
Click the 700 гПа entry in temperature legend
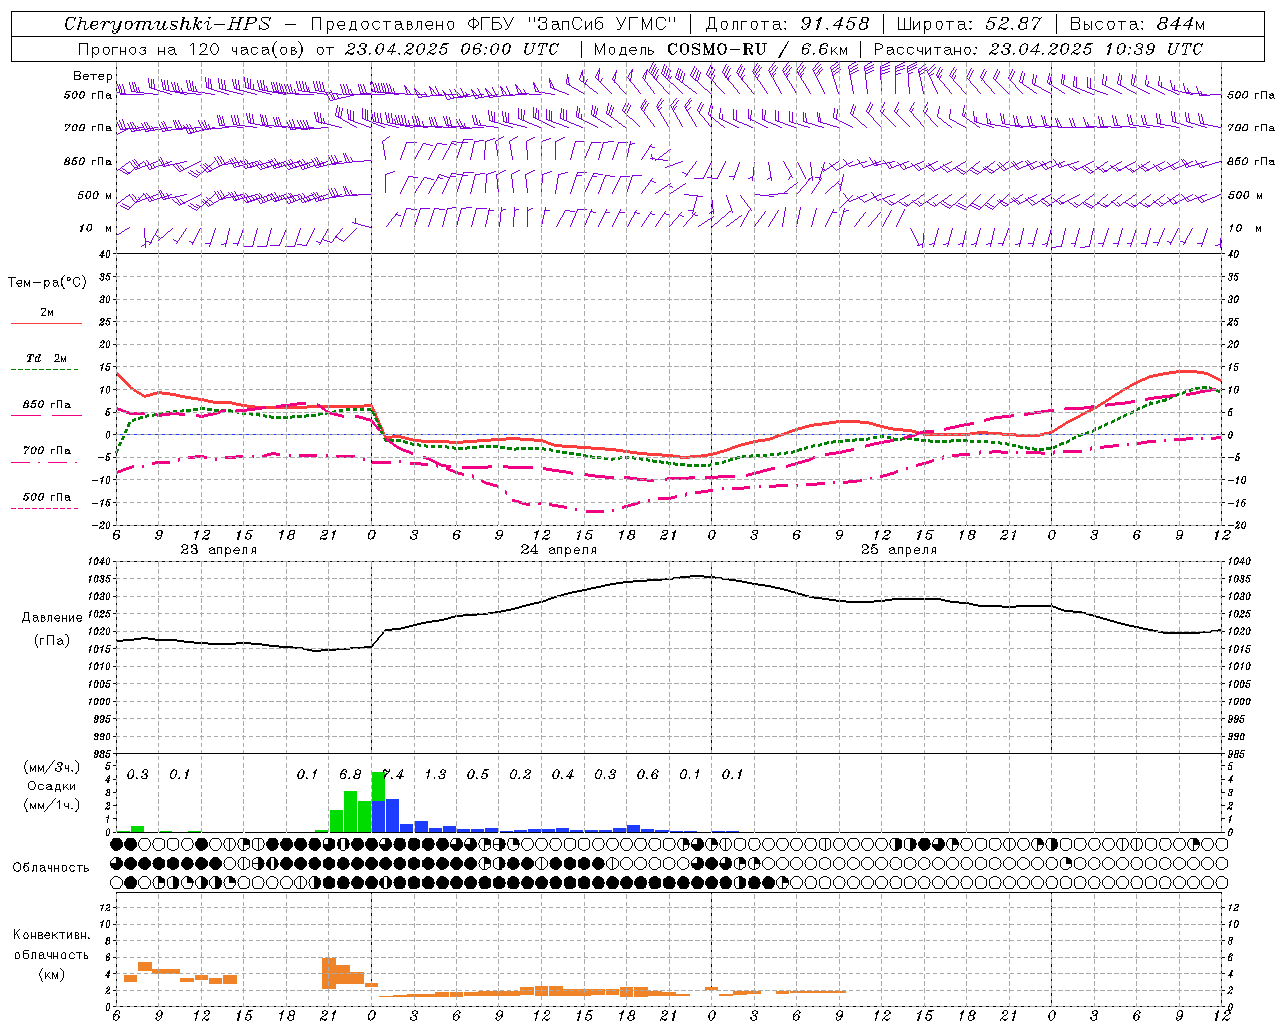click(x=46, y=451)
